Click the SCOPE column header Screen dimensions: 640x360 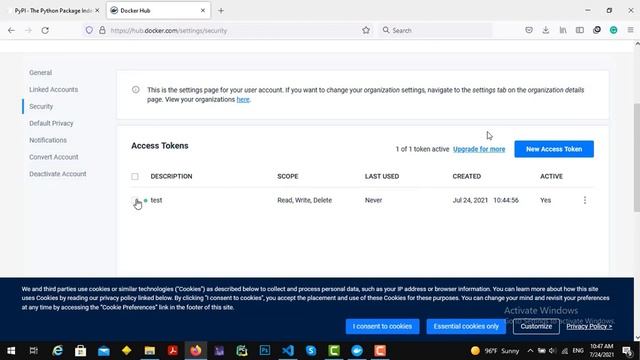pyautogui.click(x=288, y=176)
